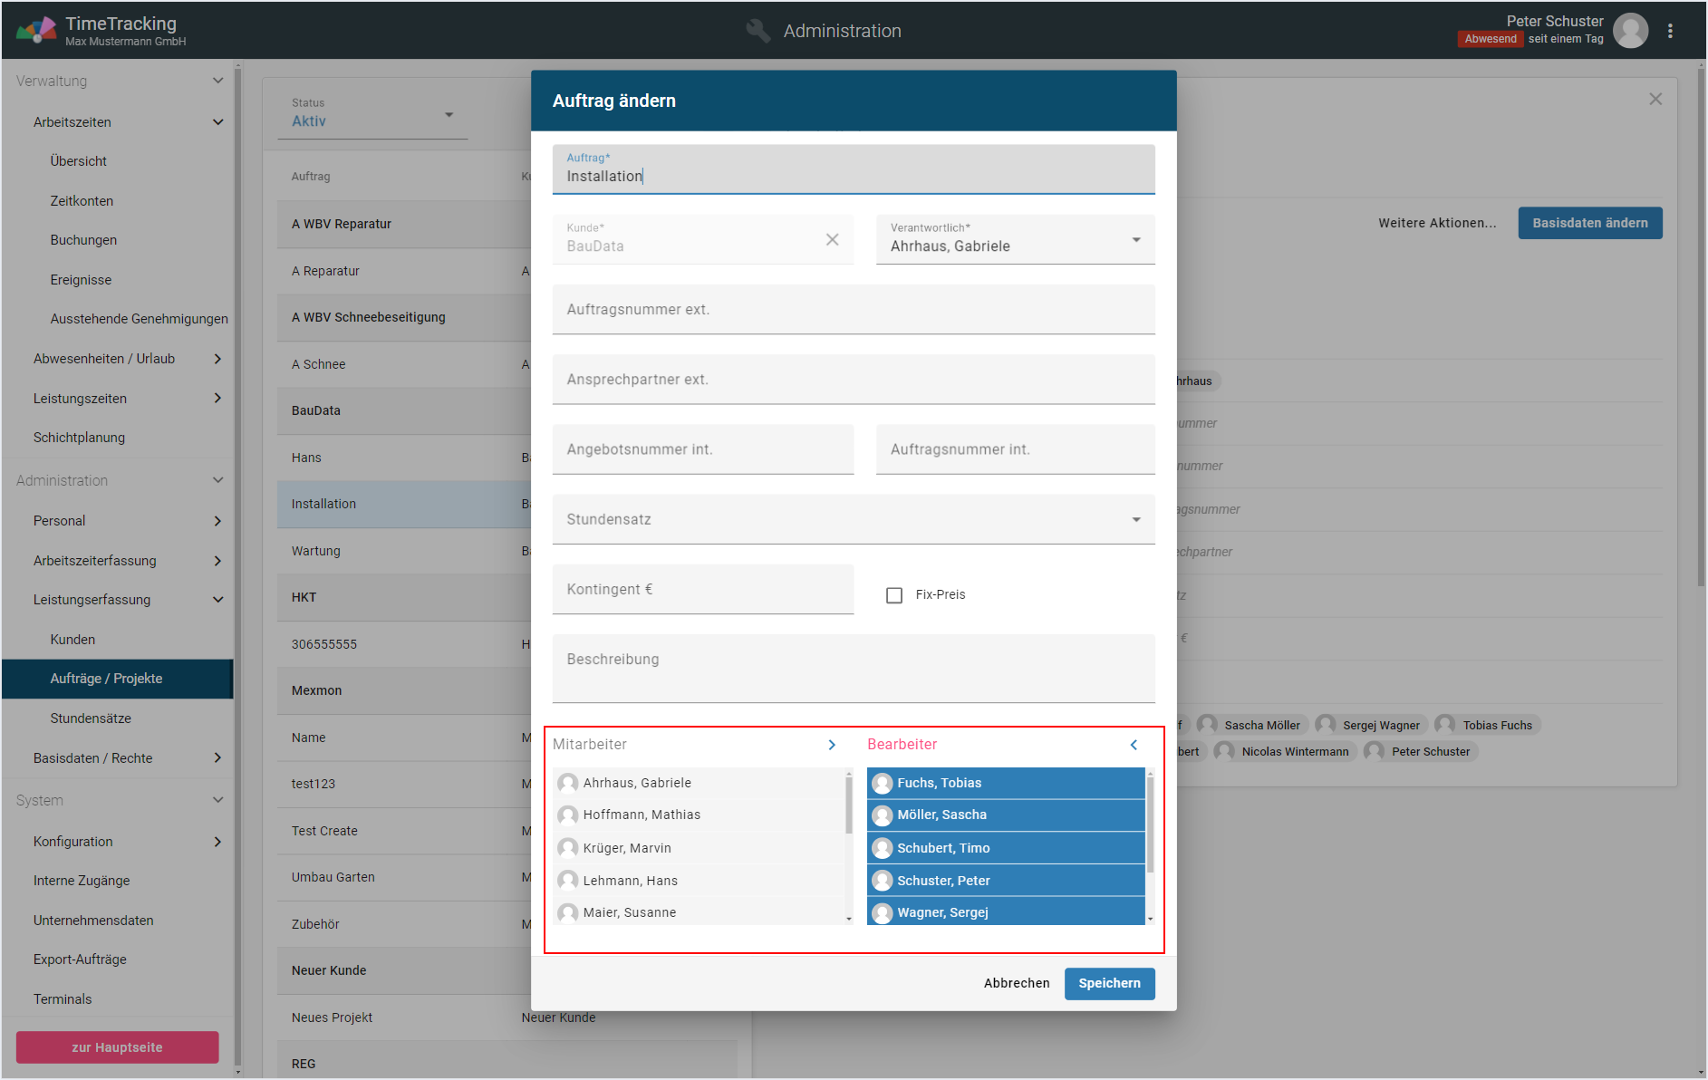Select Fuchs, Tobias in Bearbeiter list
Viewport: 1708px width, 1080px height.
pos(1005,783)
